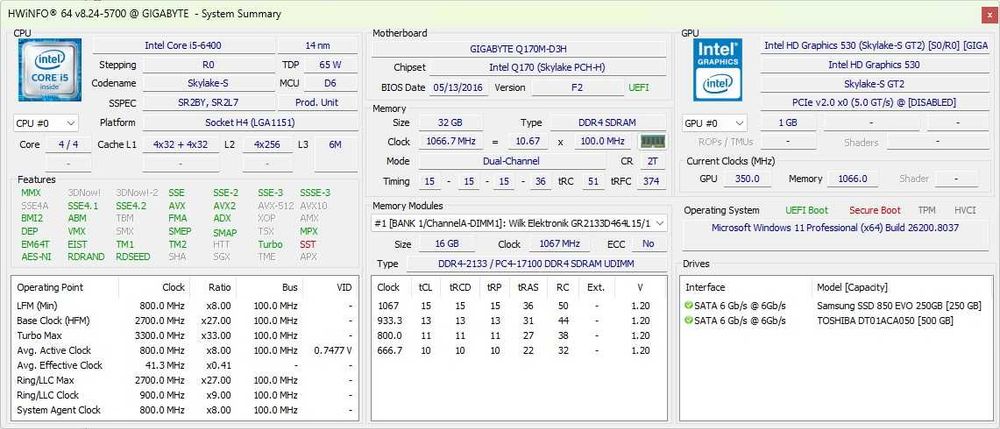This screenshot has width=1000, height=429.
Task: Click the TPM label
Action: point(927,210)
